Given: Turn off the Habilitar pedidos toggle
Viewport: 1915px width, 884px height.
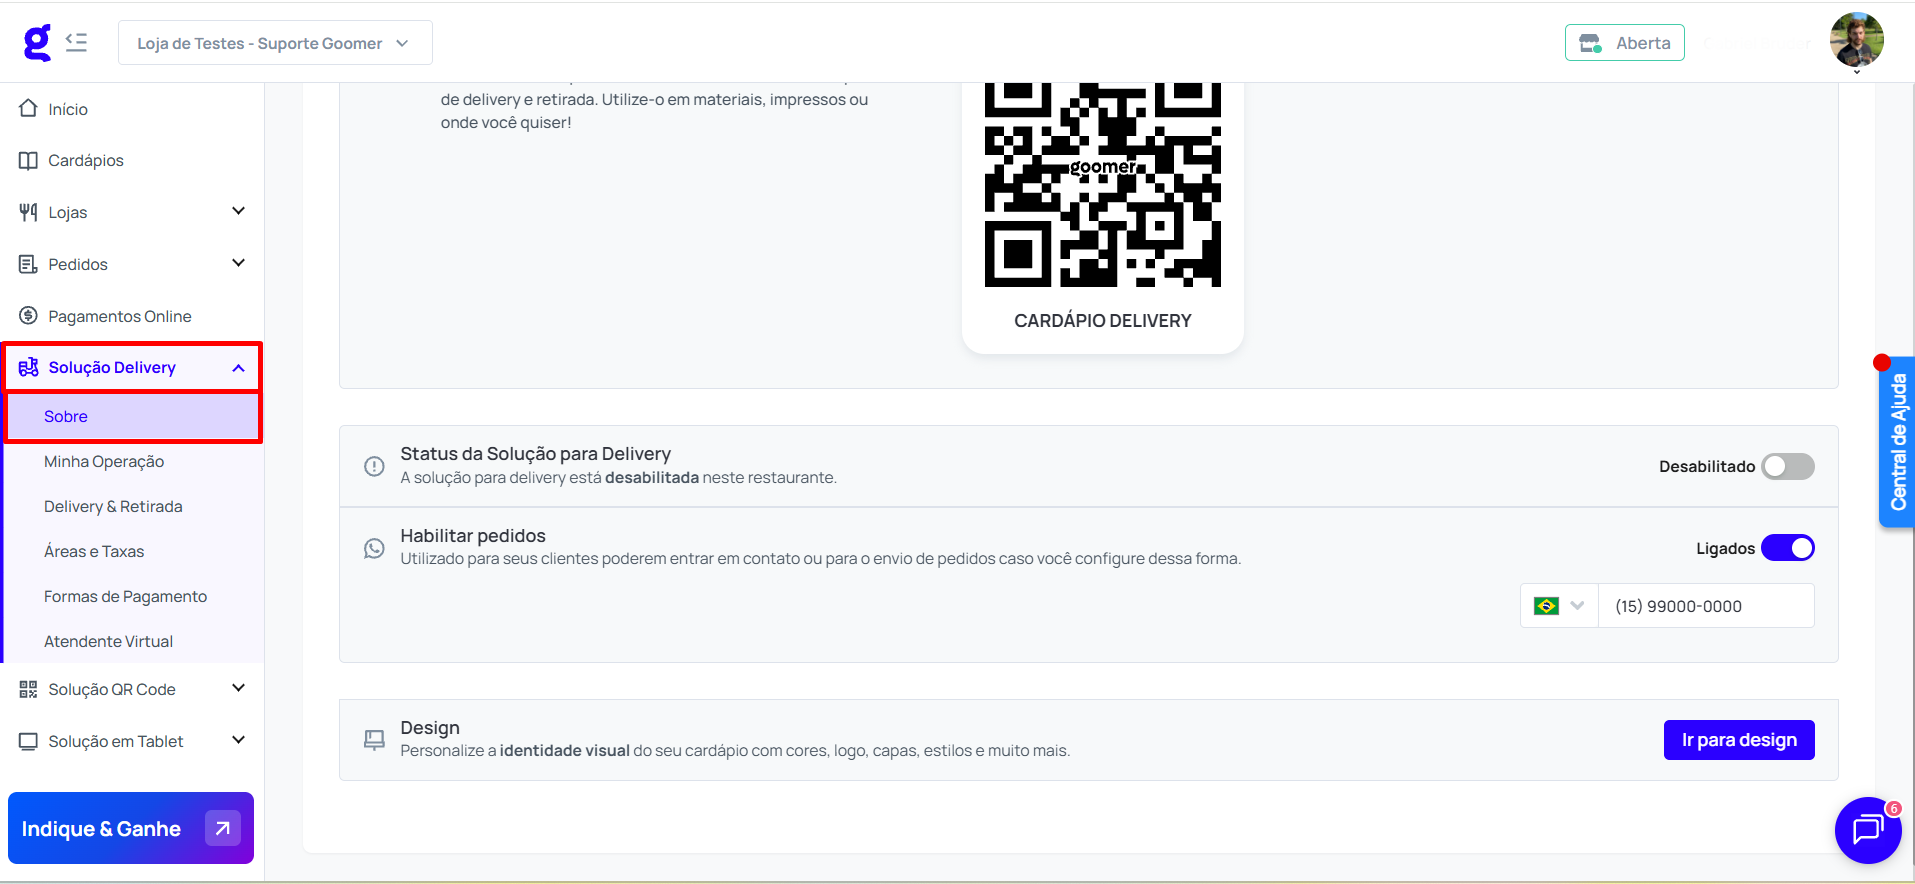Looking at the screenshot, I should point(1788,548).
